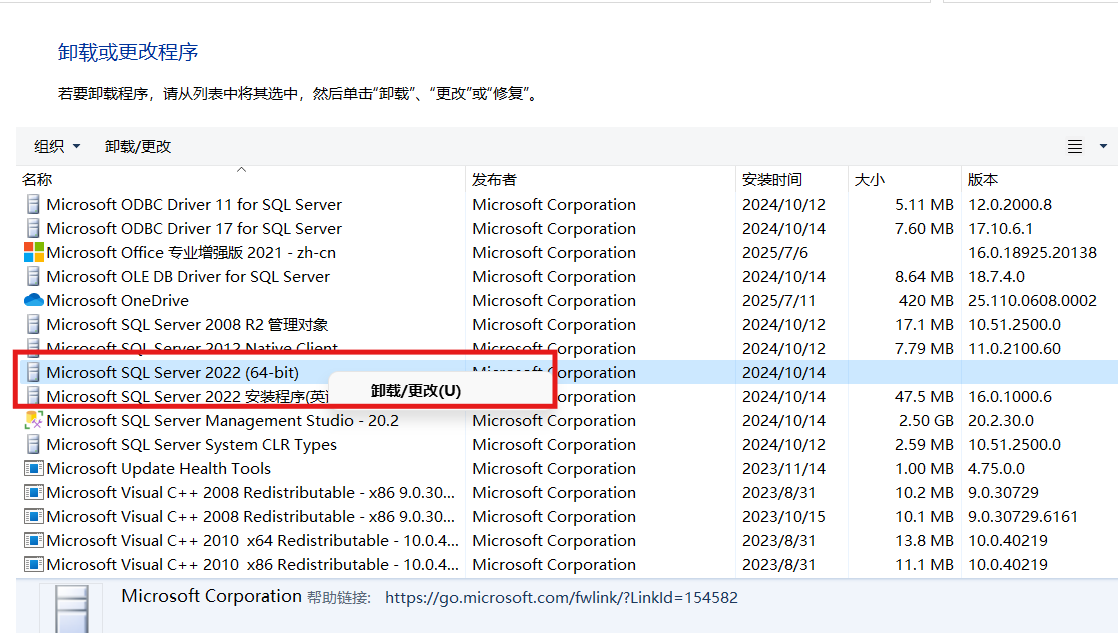This screenshot has width=1118, height=633.
Task: Select Microsoft SQL Server Management Studio - 20.2
Action: (x=222, y=421)
